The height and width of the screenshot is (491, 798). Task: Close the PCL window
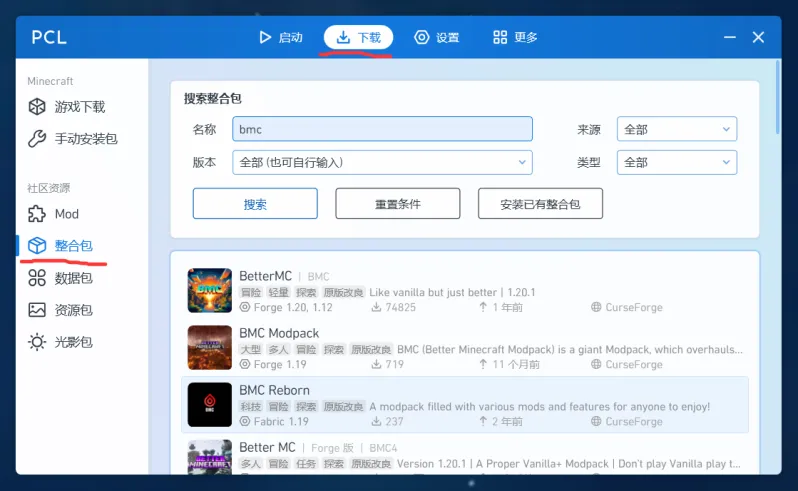[x=758, y=37]
